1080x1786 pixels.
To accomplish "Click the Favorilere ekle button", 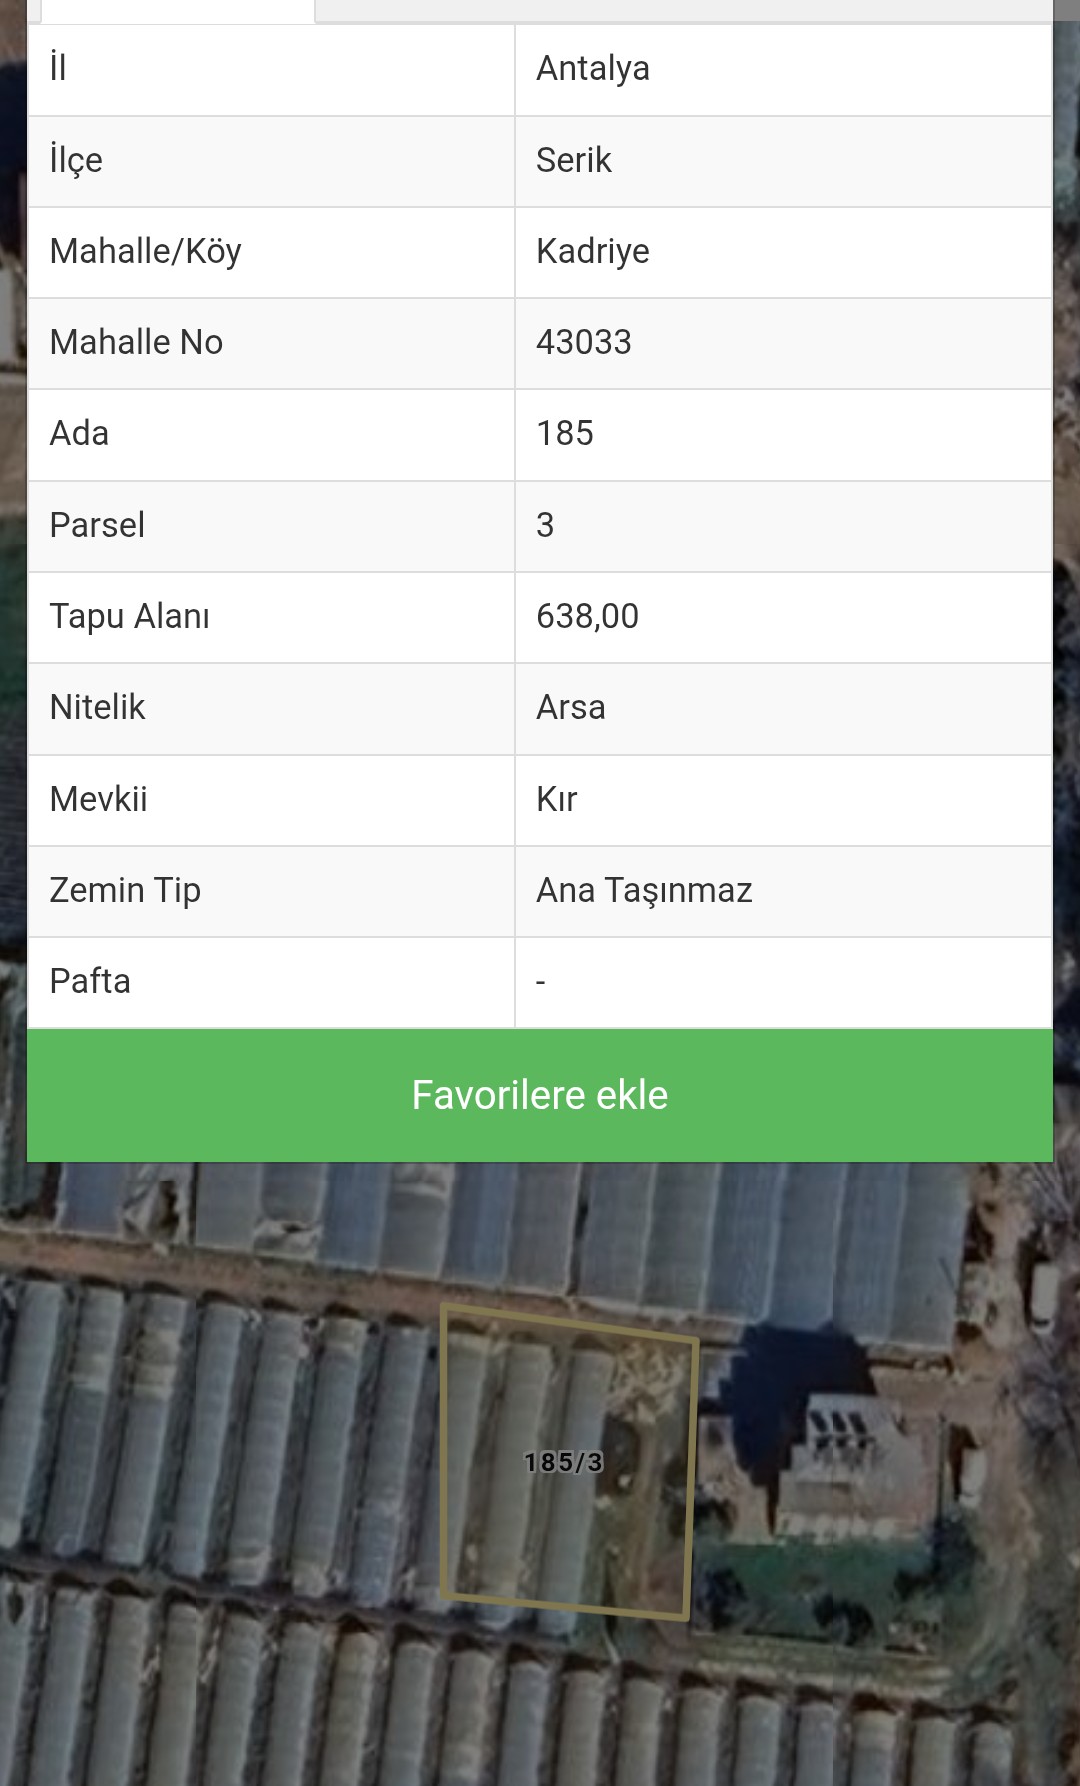I will click(x=540, y=1095).
